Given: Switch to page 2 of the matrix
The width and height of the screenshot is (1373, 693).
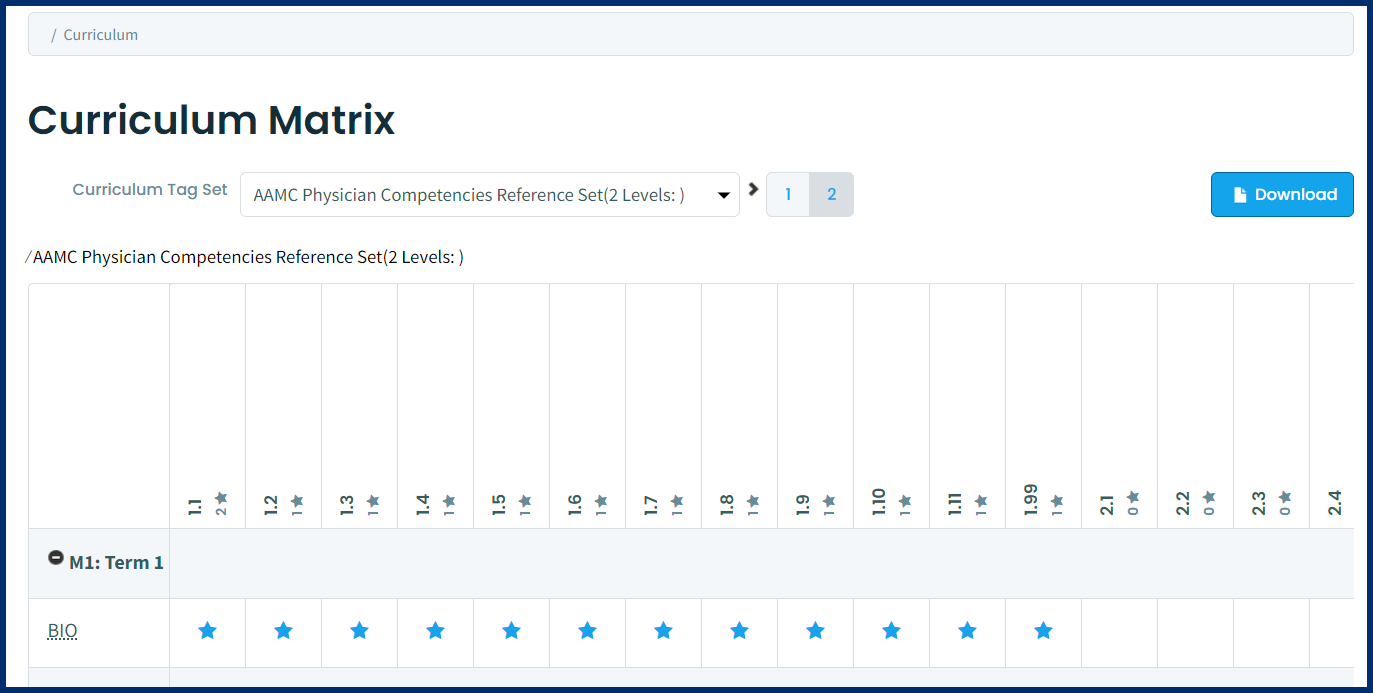Looking at the screenshot, I should point(832,194).
